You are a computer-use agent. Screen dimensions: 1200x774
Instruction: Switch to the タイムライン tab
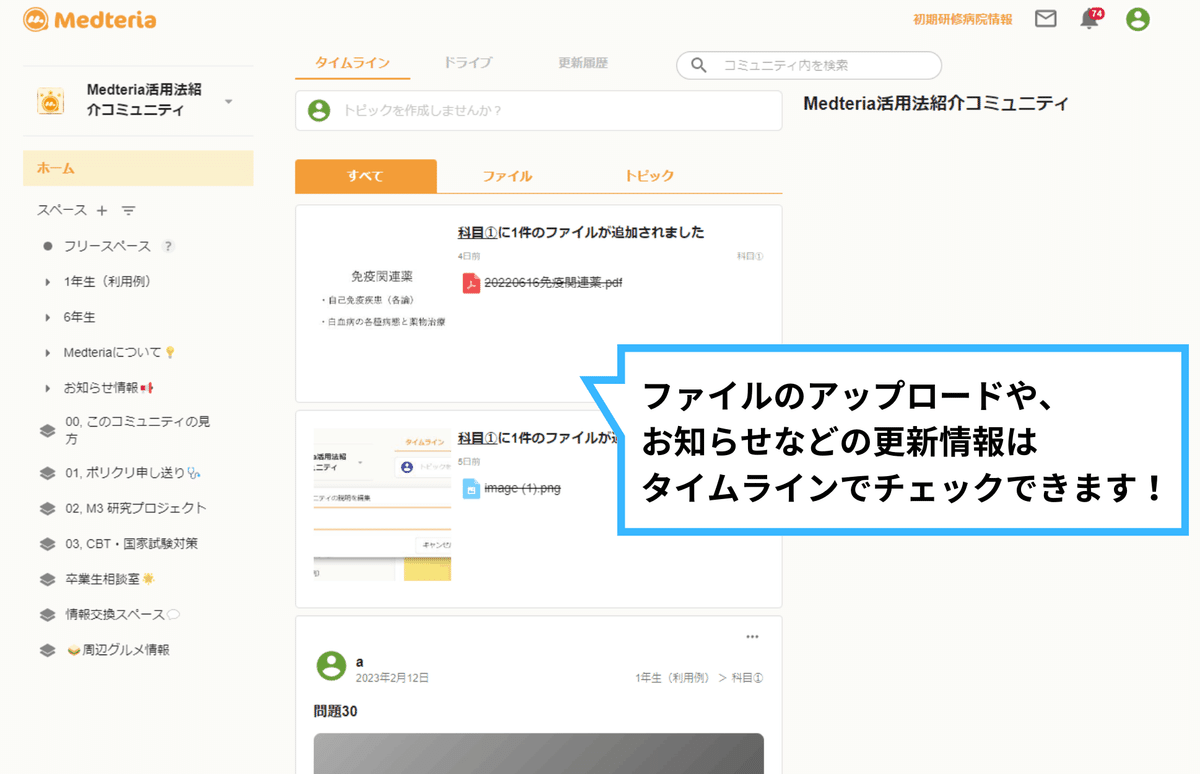[352, 63]
